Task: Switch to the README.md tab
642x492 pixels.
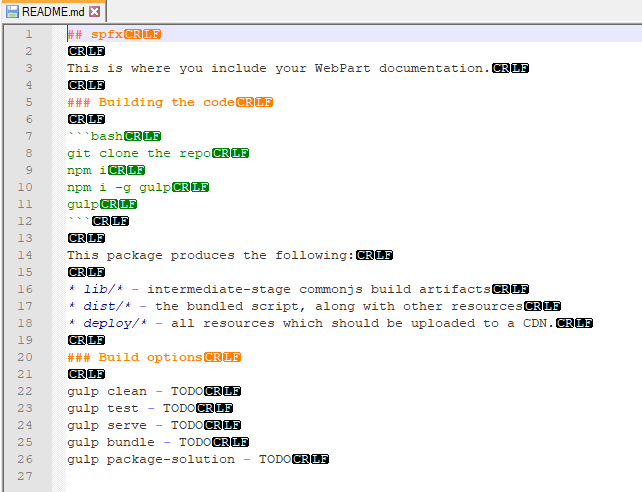Action: [x=53, y=11]
